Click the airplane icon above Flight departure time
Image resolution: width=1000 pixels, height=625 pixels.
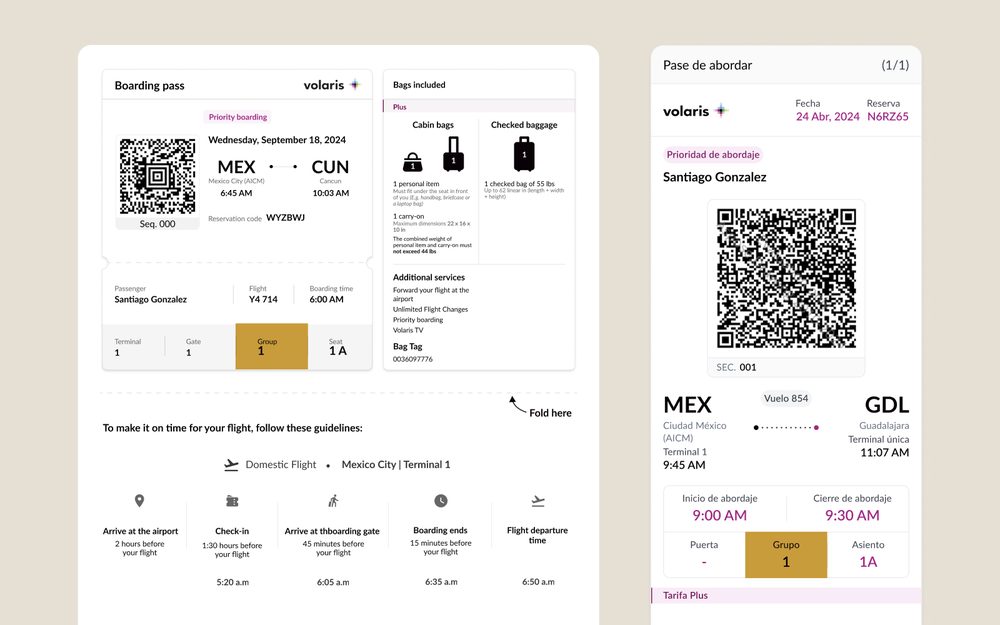538,501
